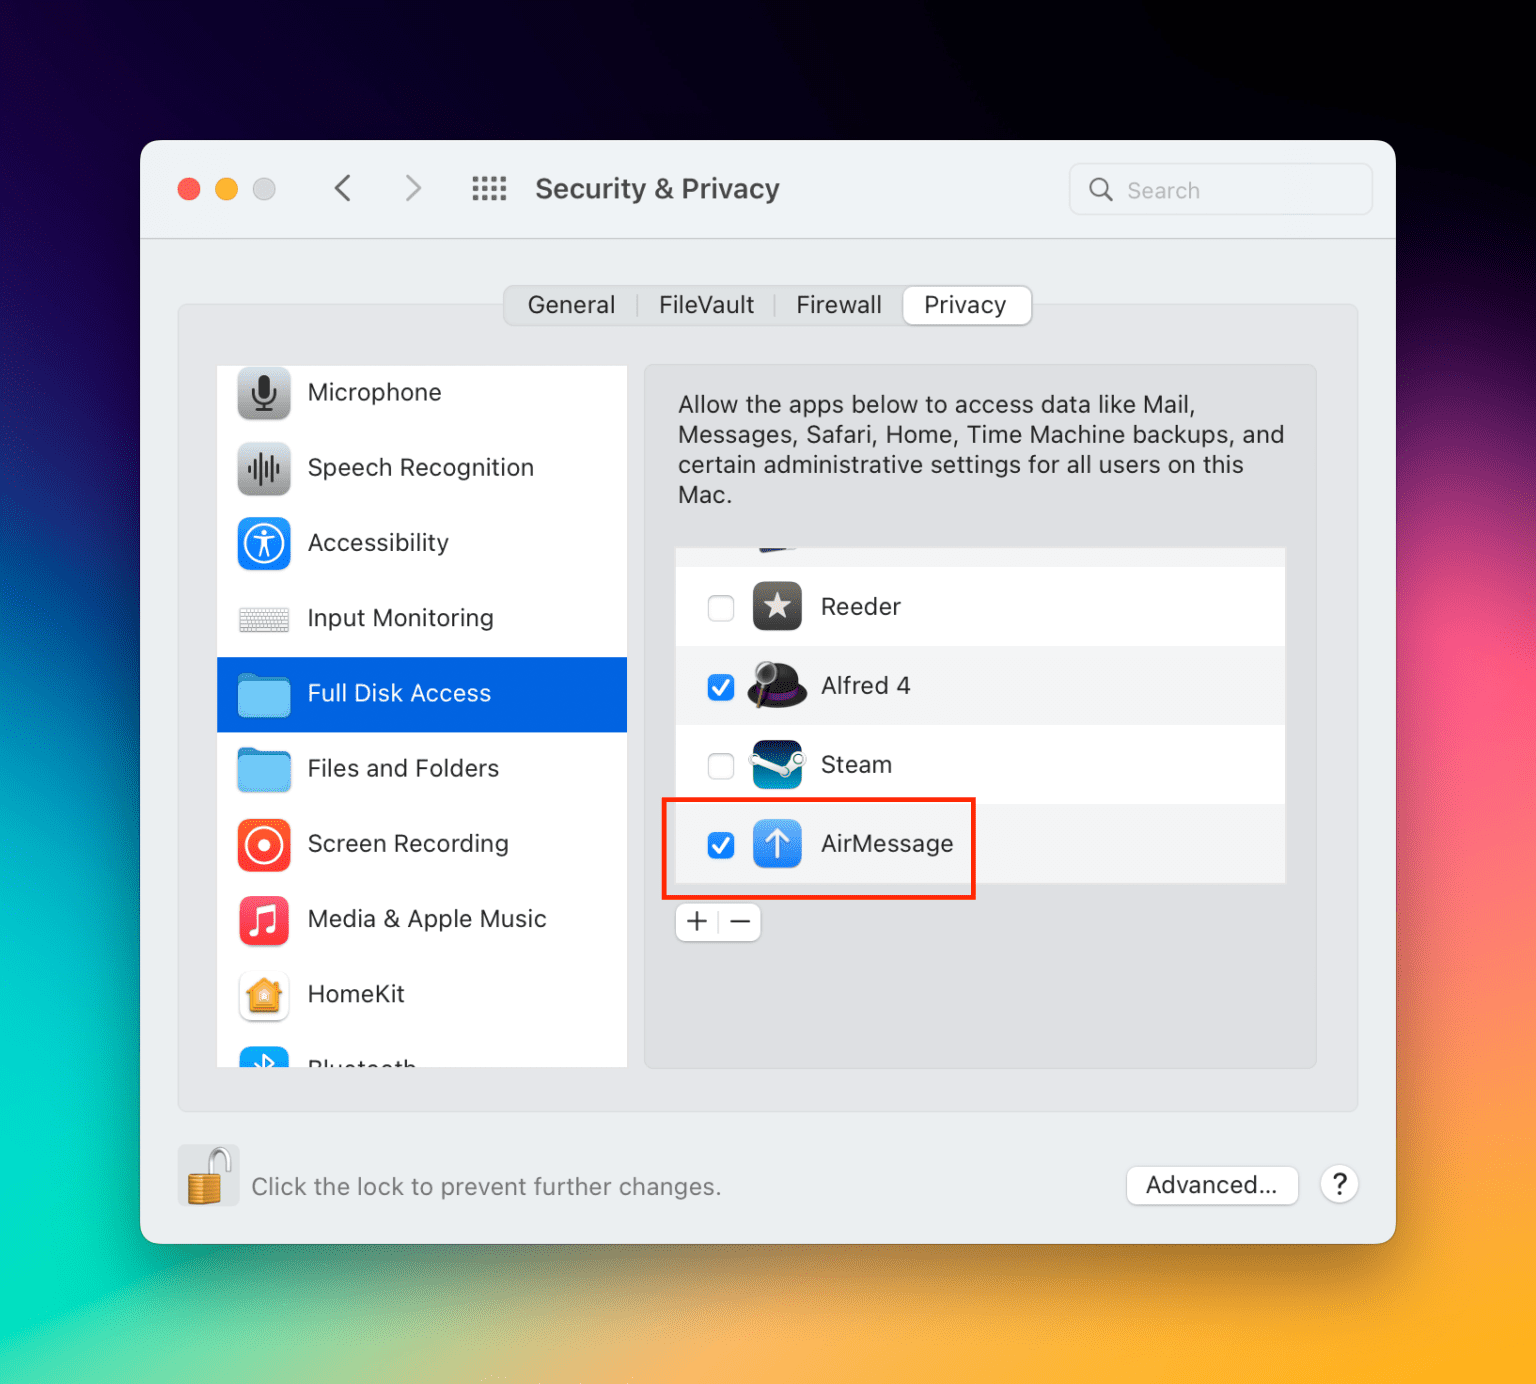Select the Microphone privacy icon
Image resolution: width=1536 pixels, height=1384 pixels.
[x=263, y=393]
